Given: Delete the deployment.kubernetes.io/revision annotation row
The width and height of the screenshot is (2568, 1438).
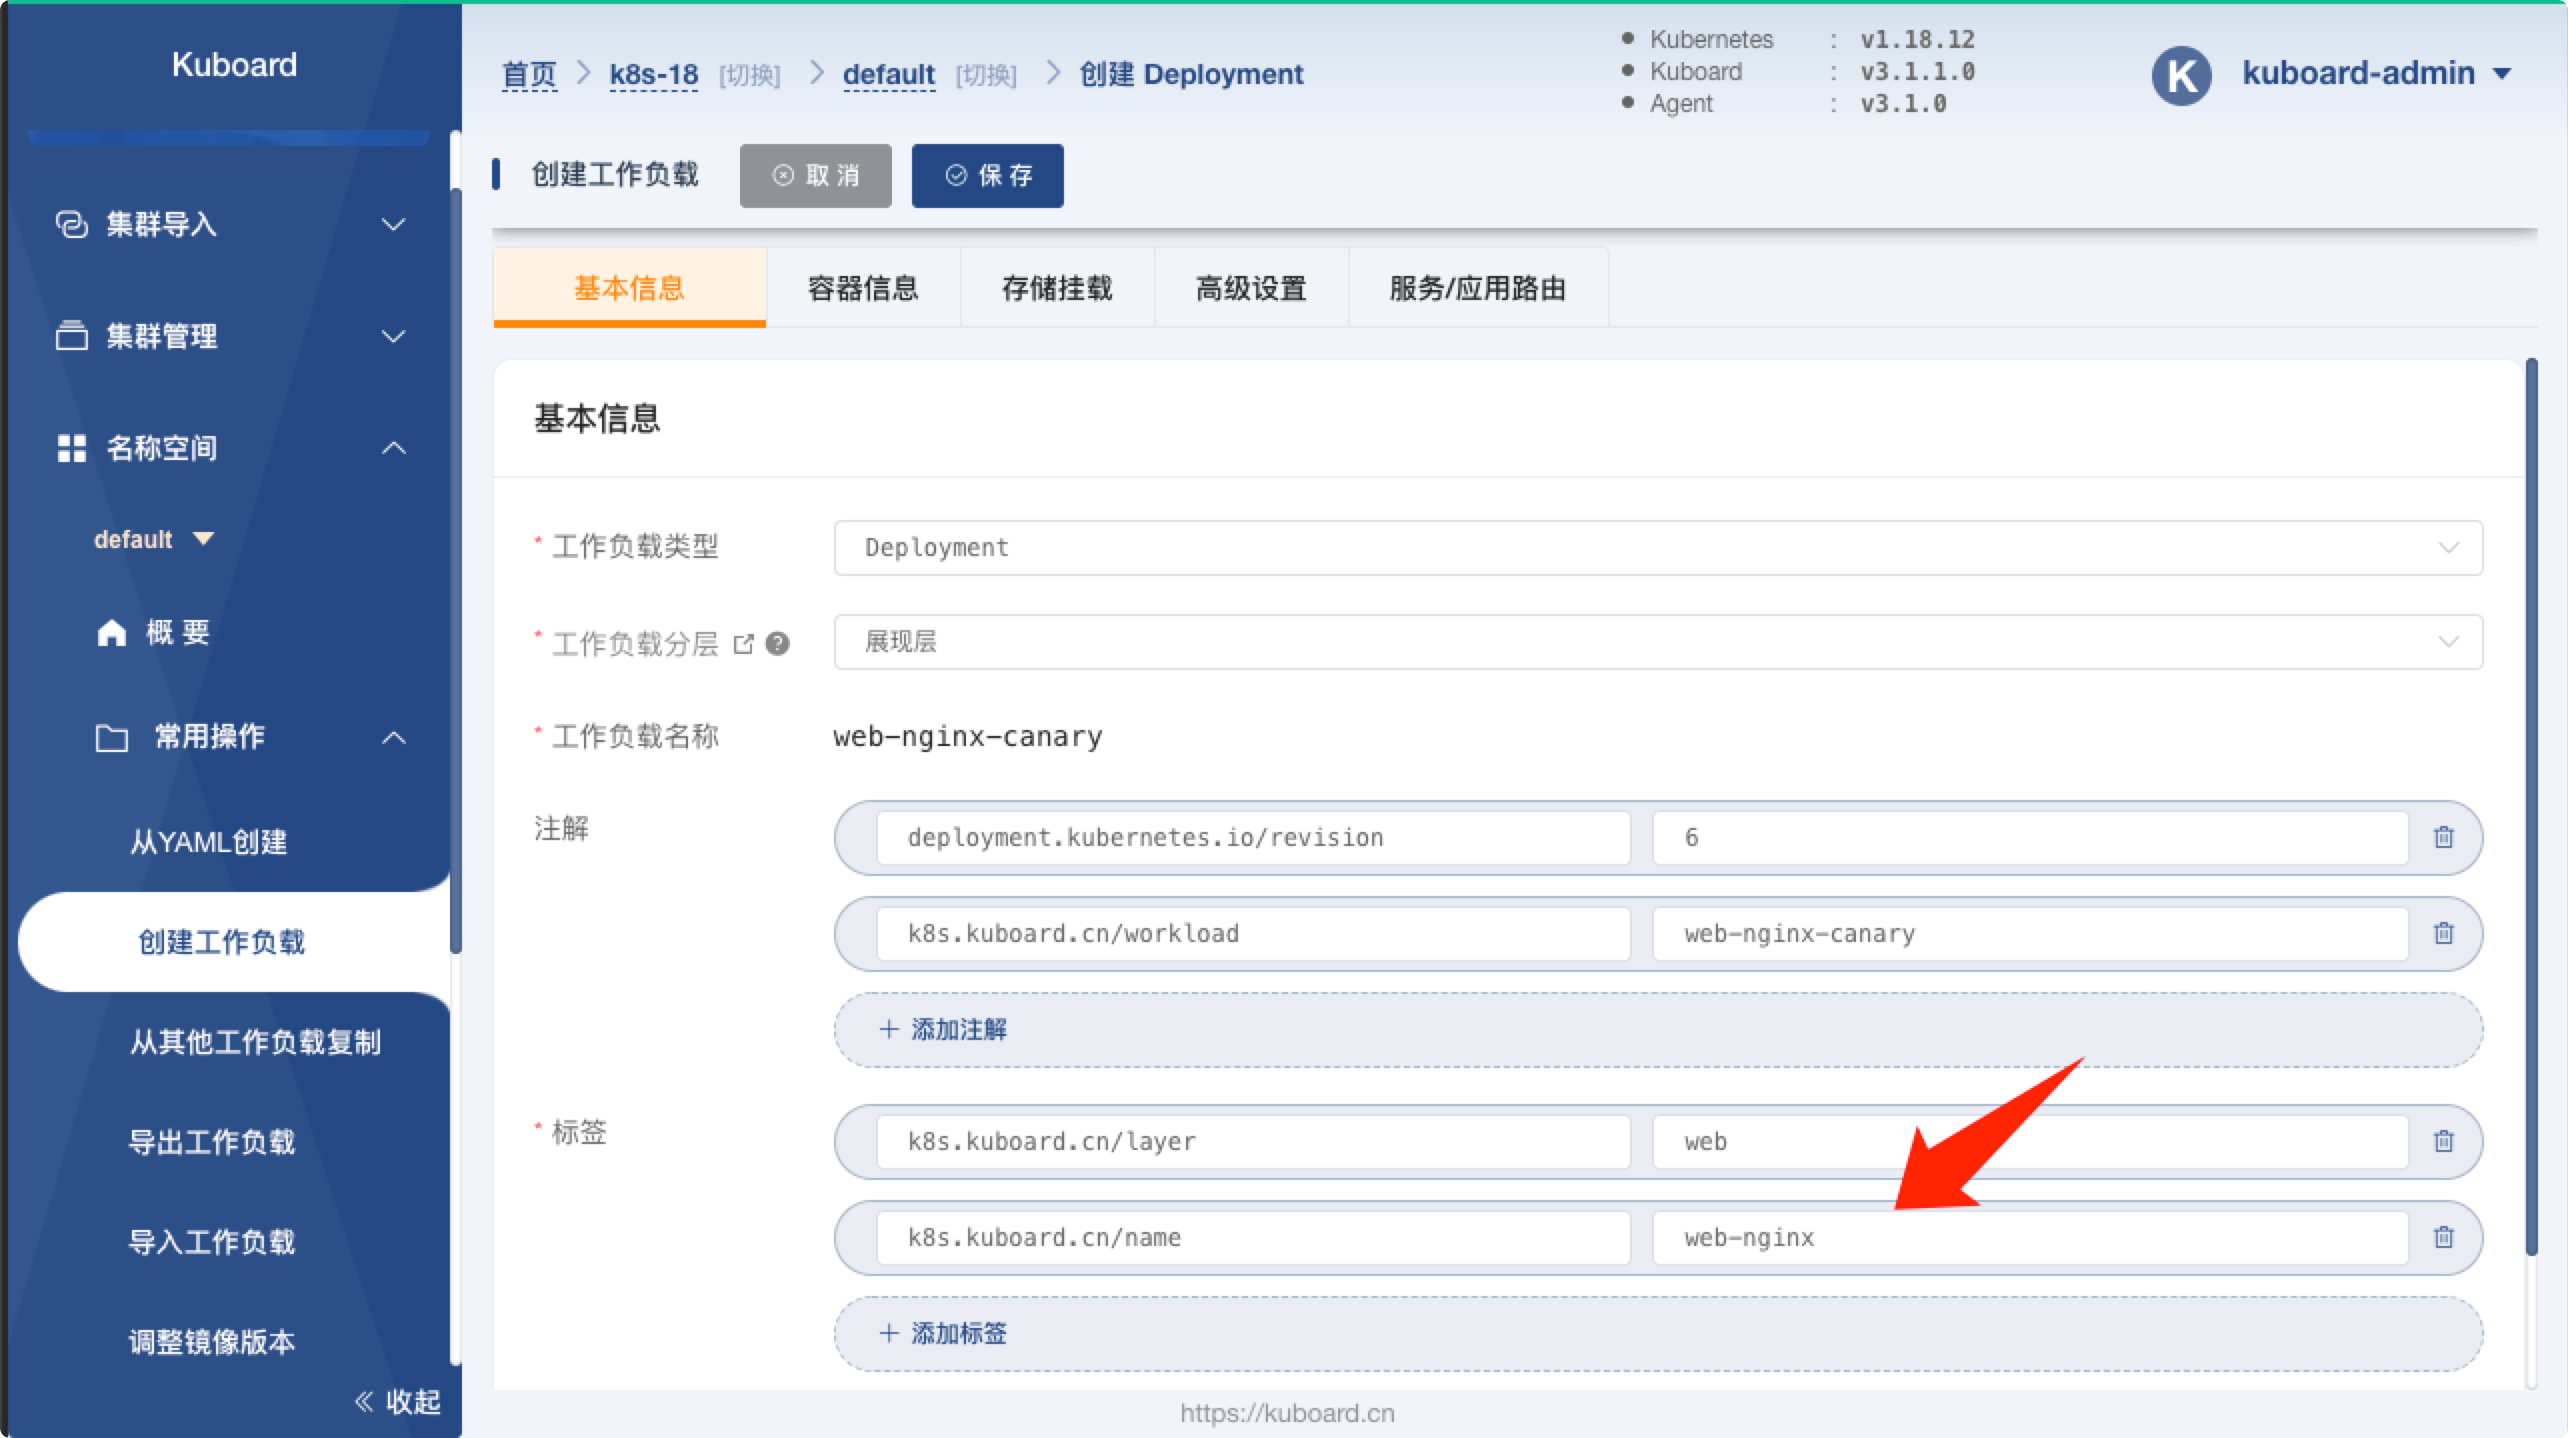Looking at the screenshot, I should (x=2443, y=837).
